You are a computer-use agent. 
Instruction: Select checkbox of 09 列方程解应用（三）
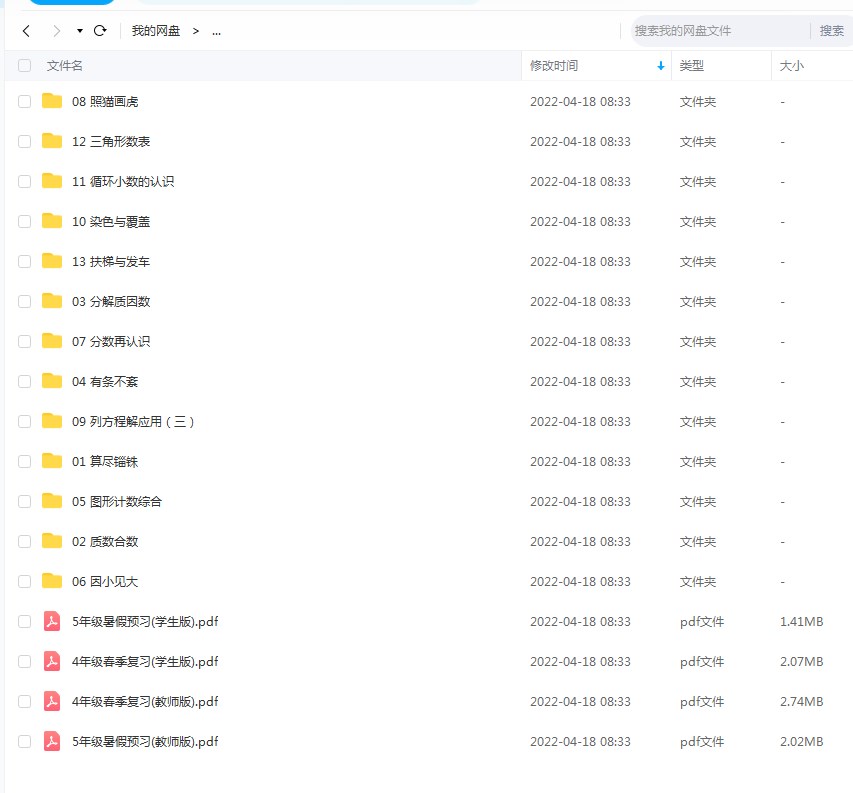[24, 422]
